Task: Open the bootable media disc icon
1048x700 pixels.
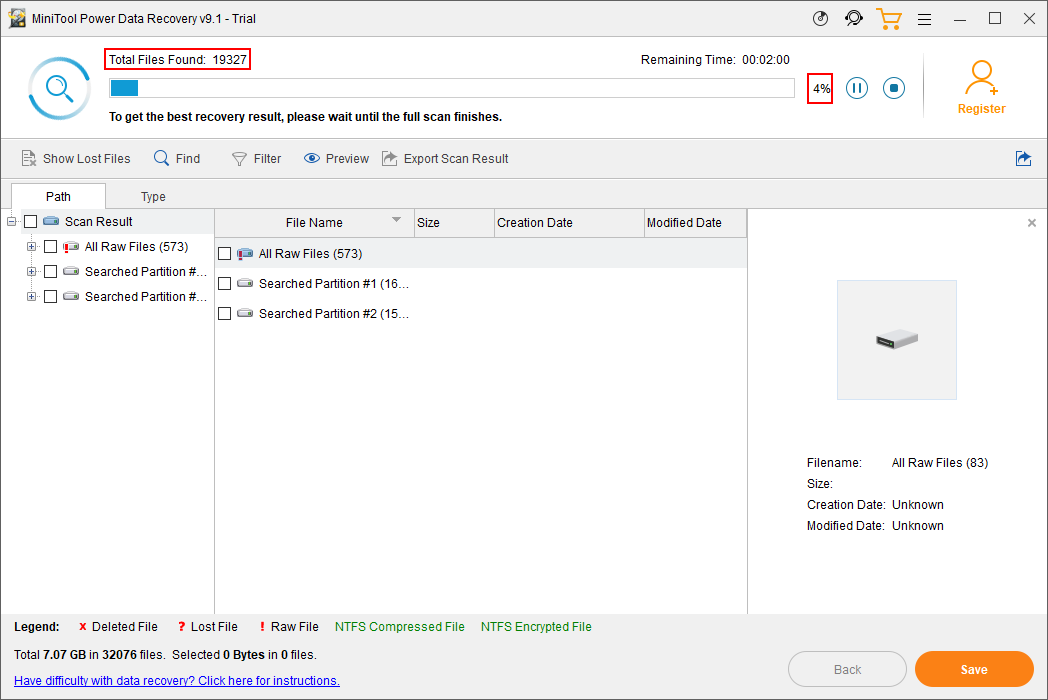Action: pyautogui.click(x=820, y=19)
